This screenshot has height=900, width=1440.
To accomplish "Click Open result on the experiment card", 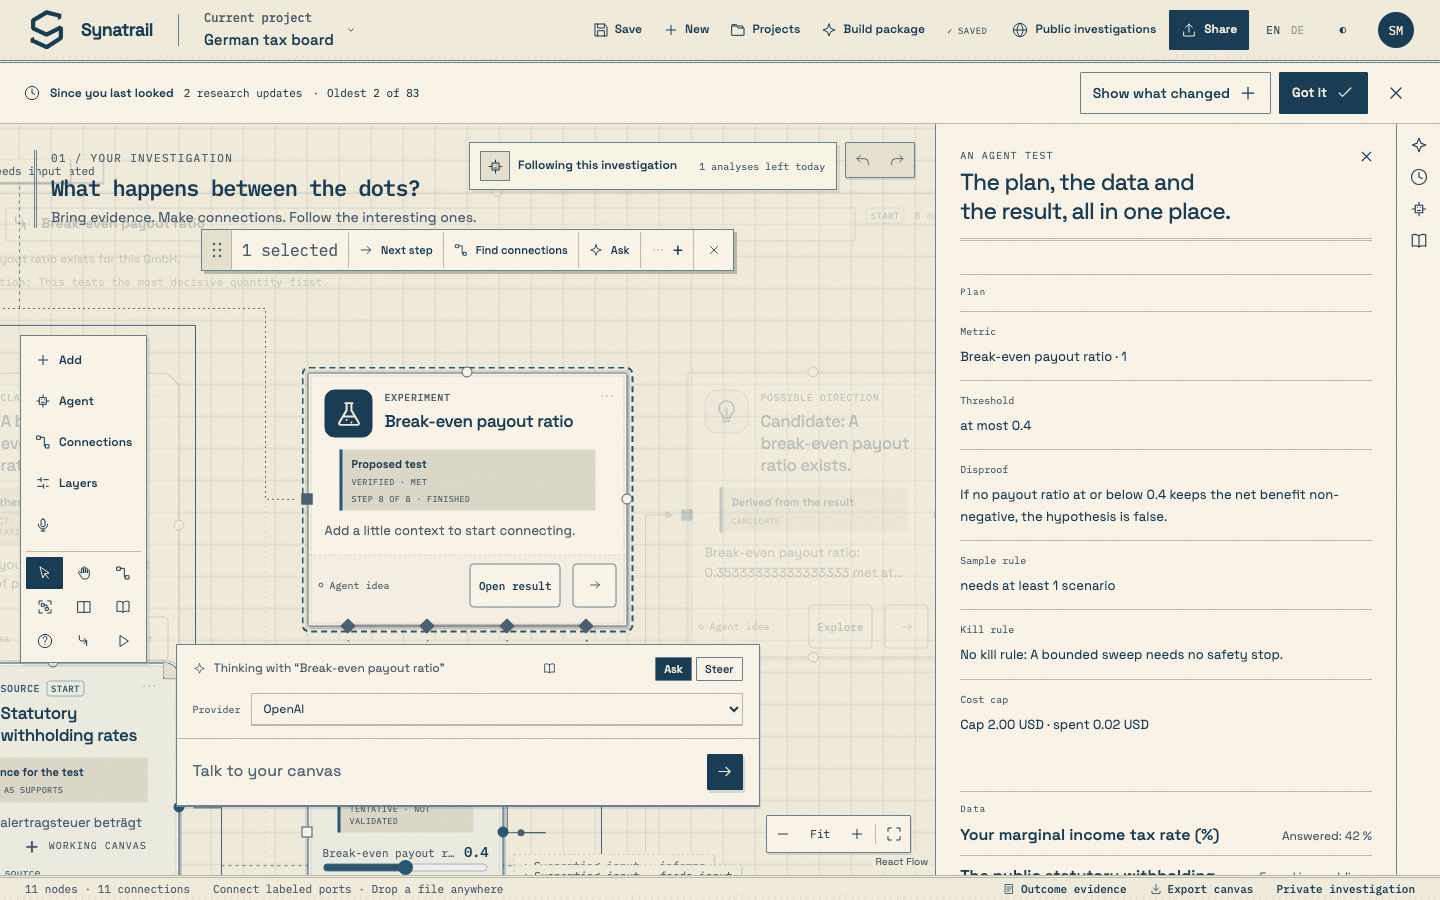I will pos(515,585).
